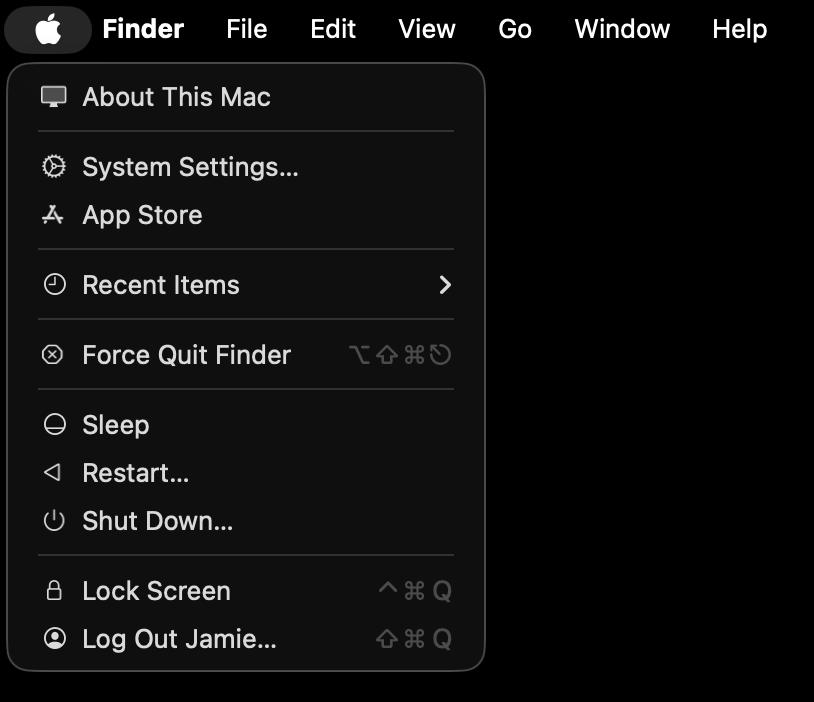Click the padlock icon next to Lock Screen
814x702 pixels.
(54, 590)
